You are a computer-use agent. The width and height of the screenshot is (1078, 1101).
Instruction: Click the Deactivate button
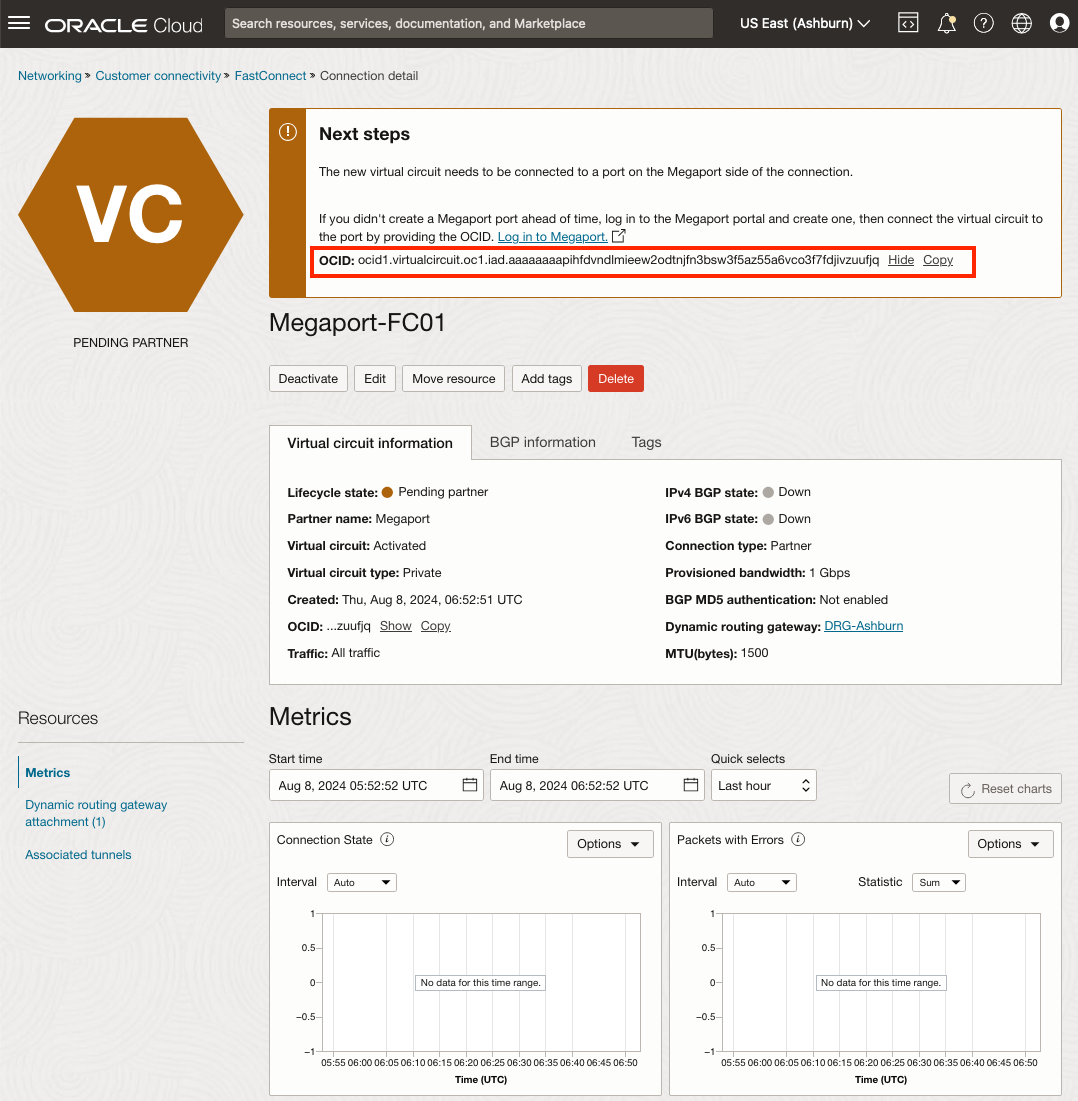(x=308, y=378)
